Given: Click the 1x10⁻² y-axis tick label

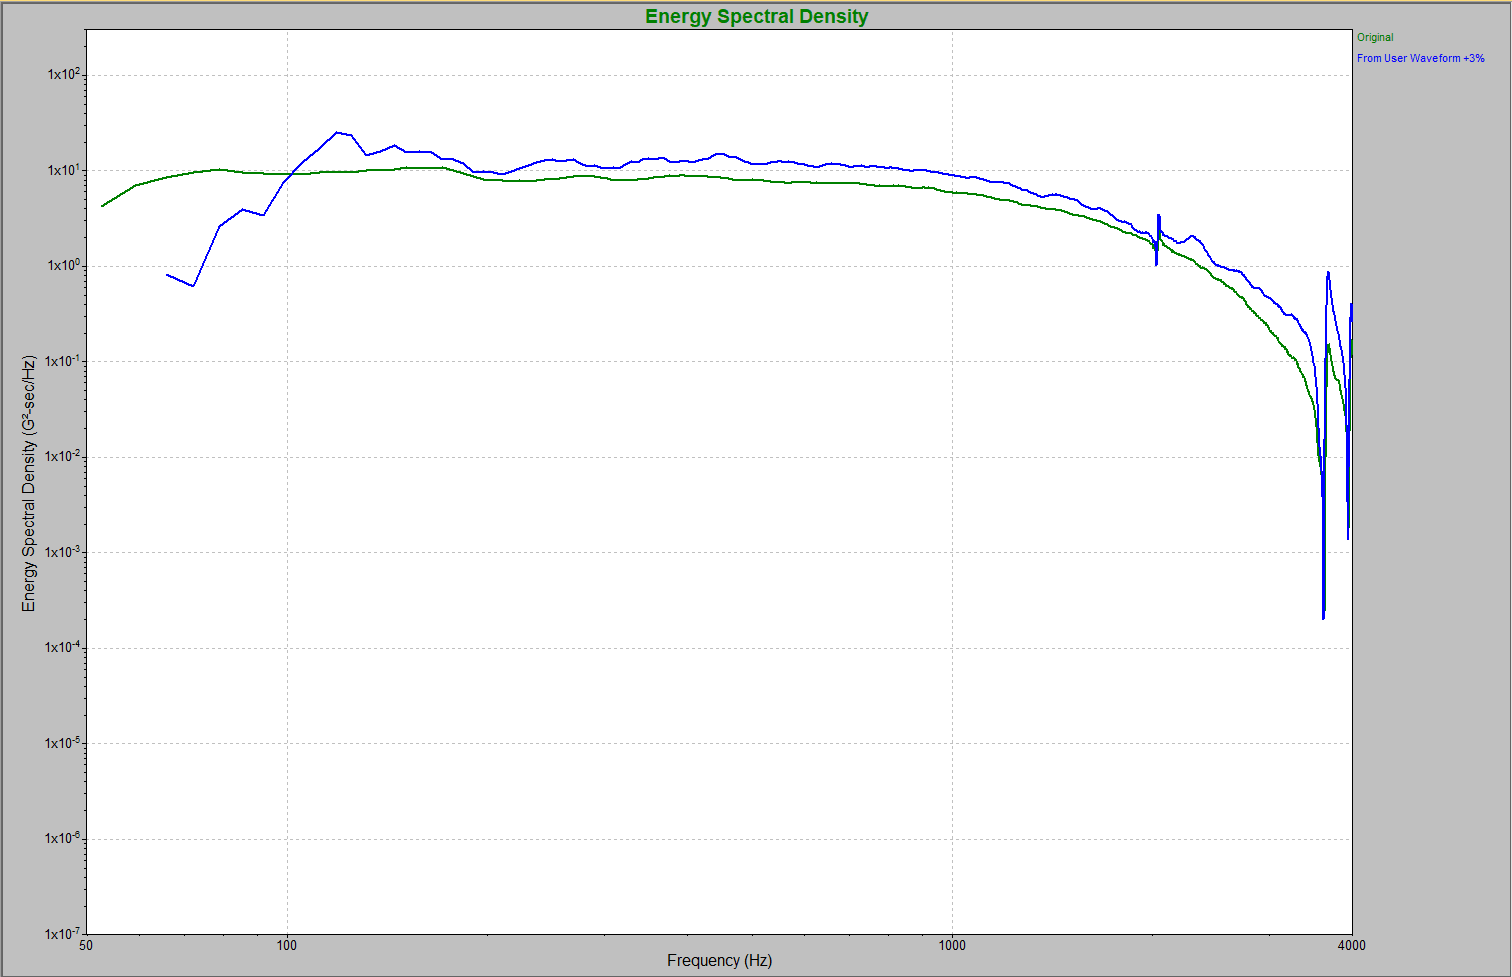Looking at the screenshot, I should click(x=64, y=456).
